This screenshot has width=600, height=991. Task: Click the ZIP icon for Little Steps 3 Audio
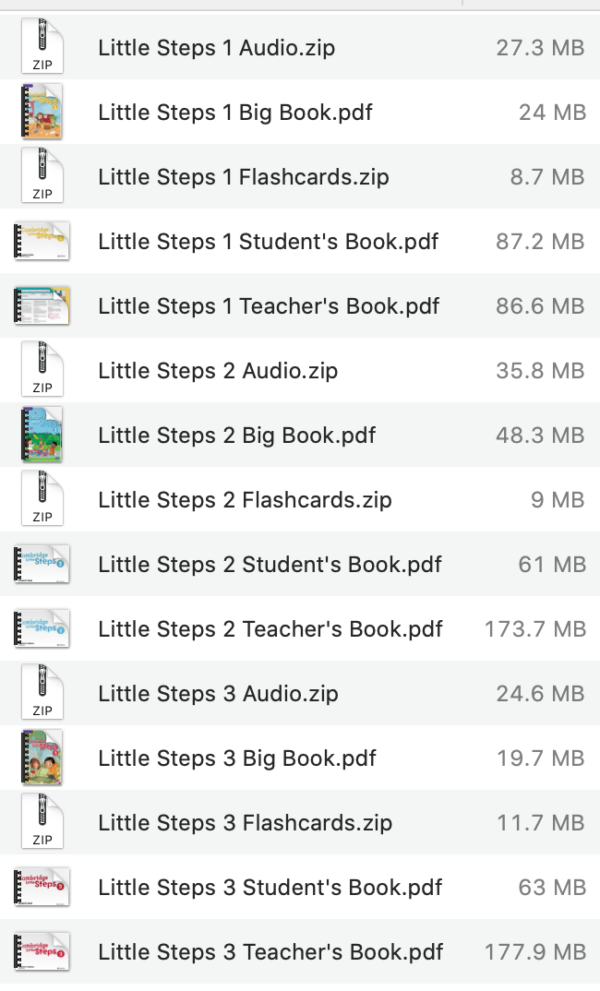pos(41,693)
